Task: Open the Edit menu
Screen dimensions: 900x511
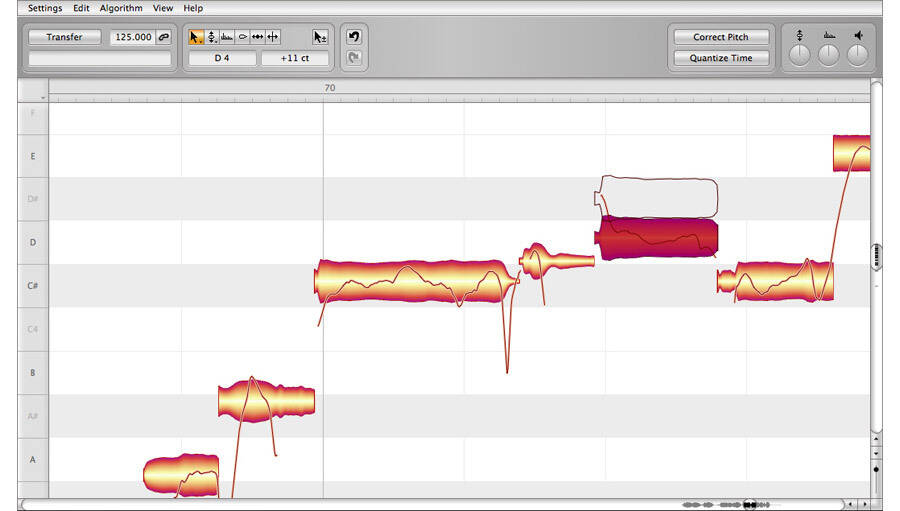Action: [81, 8]
